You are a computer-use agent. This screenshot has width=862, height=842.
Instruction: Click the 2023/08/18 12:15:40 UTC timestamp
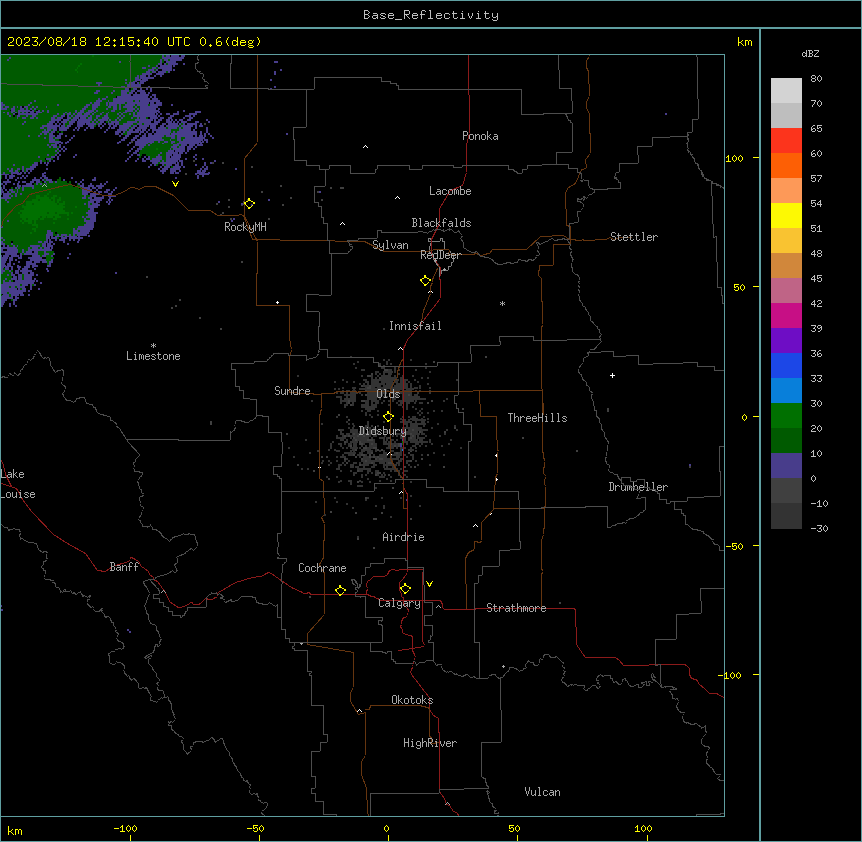pos(99,42)
